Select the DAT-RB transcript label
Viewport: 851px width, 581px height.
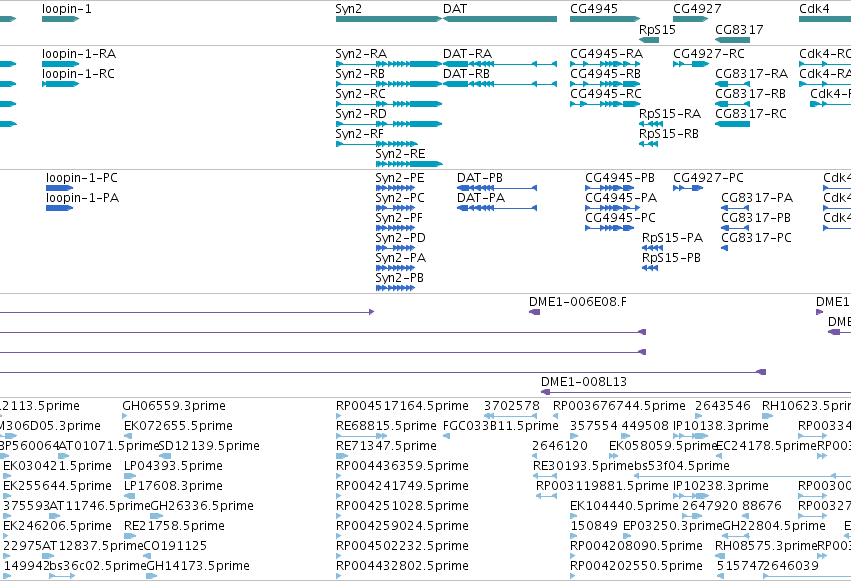coord(466,74)
